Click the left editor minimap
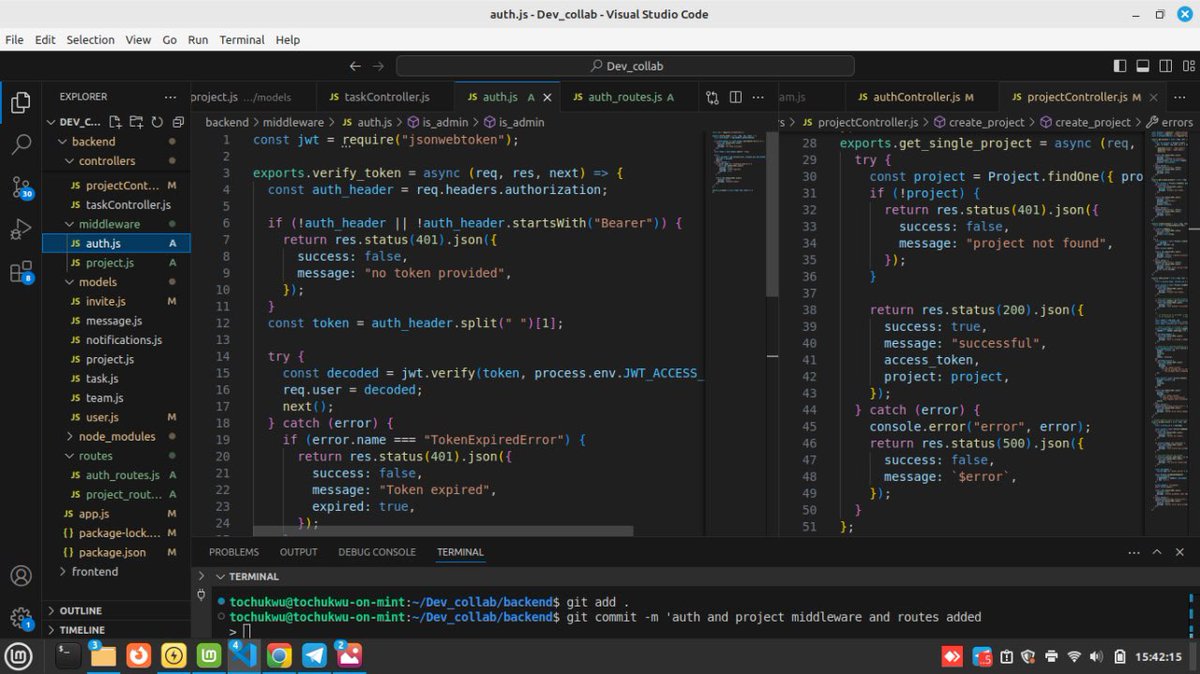 click(738, 165)
